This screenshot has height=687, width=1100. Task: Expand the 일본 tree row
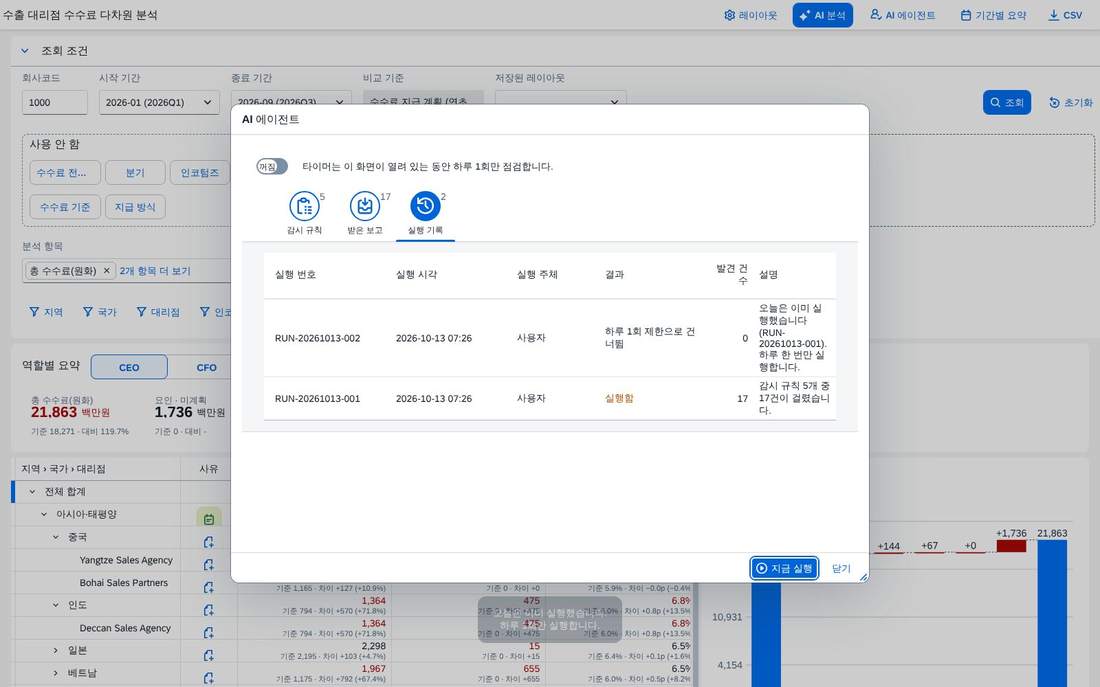[x=56, y=651]
